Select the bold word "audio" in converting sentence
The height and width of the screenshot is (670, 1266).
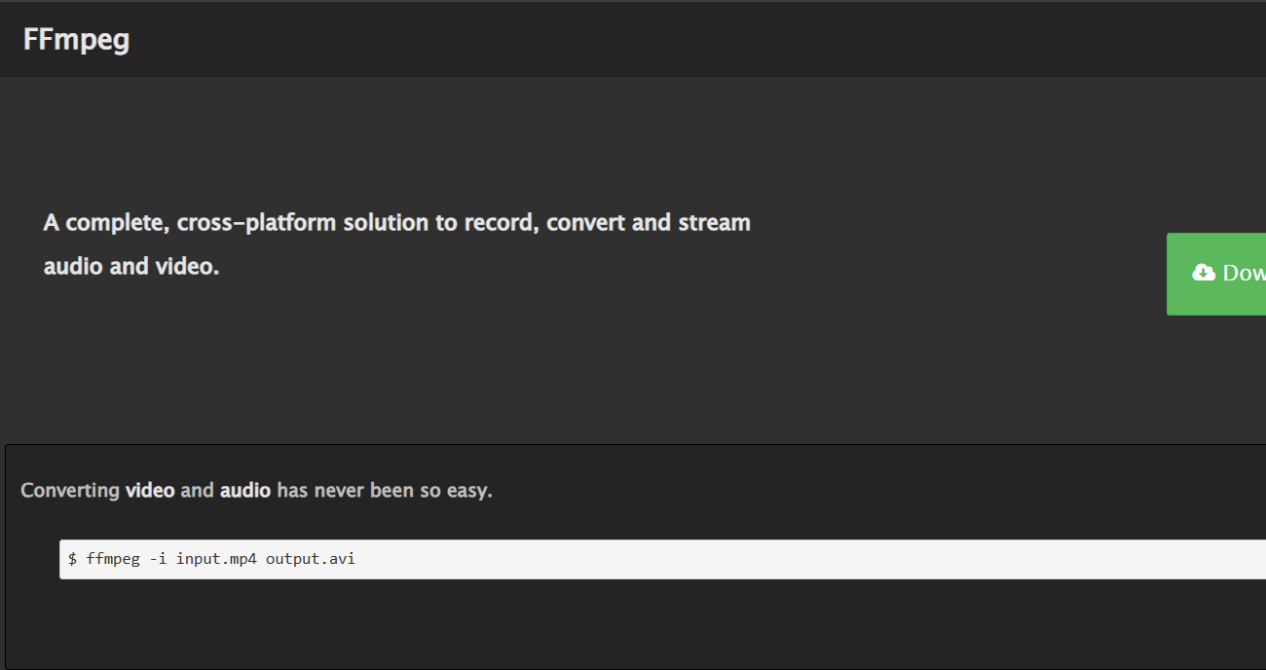tap(245, 491)
